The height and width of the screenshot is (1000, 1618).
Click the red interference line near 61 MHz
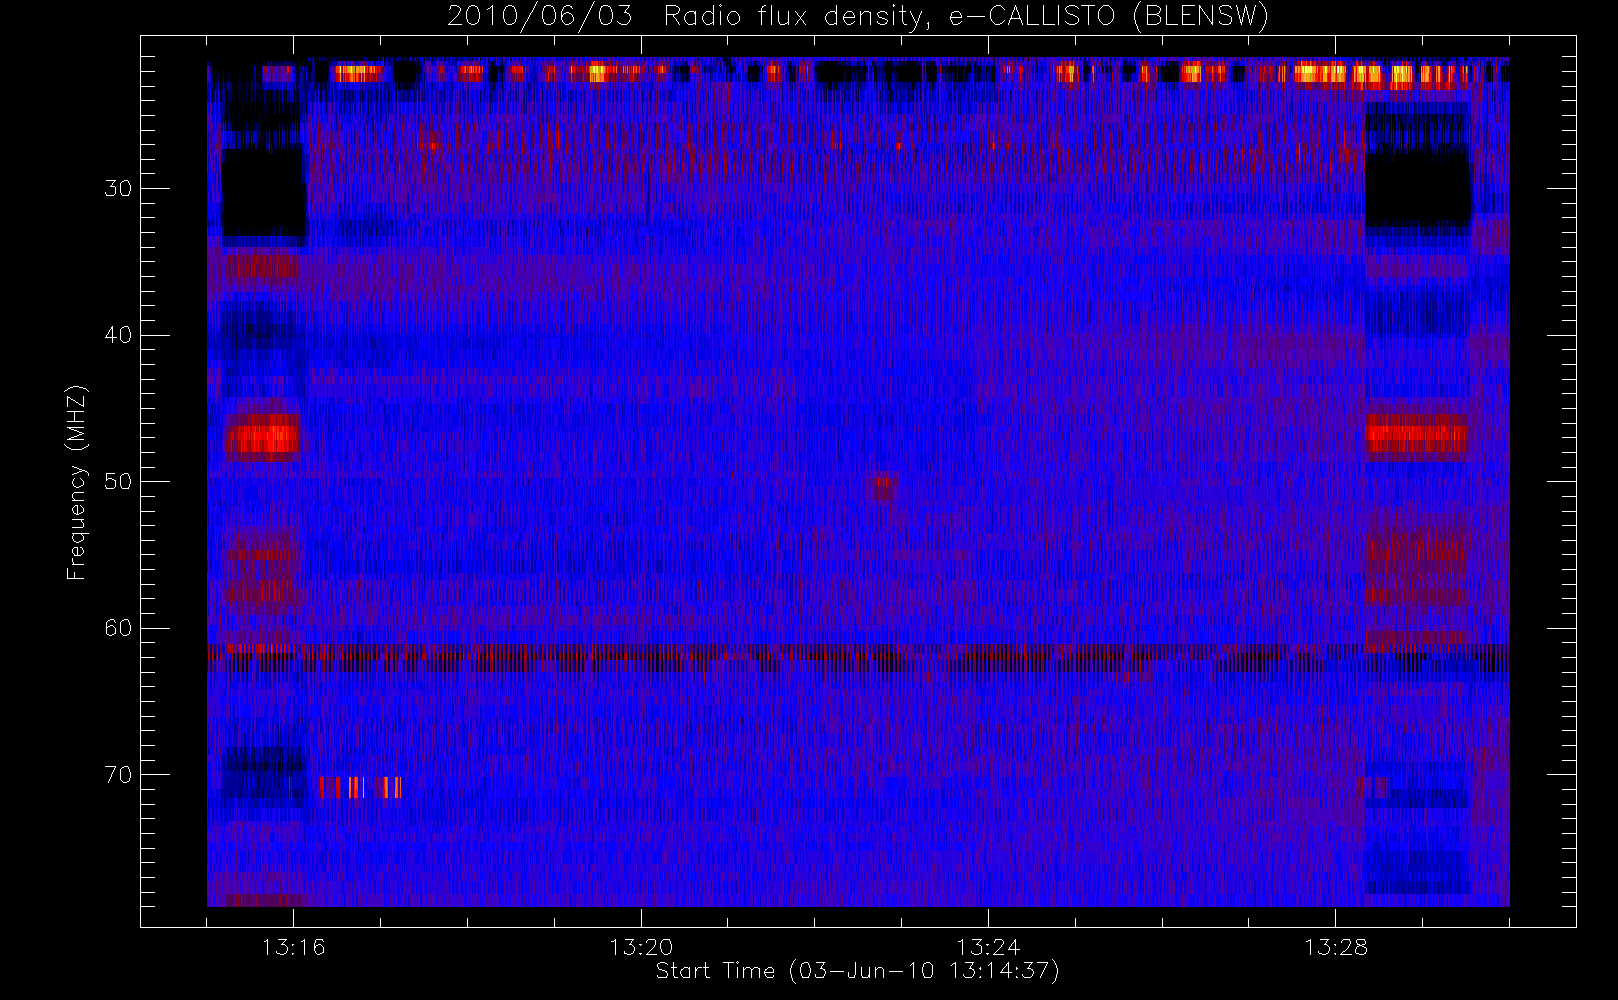pos(858,651)
